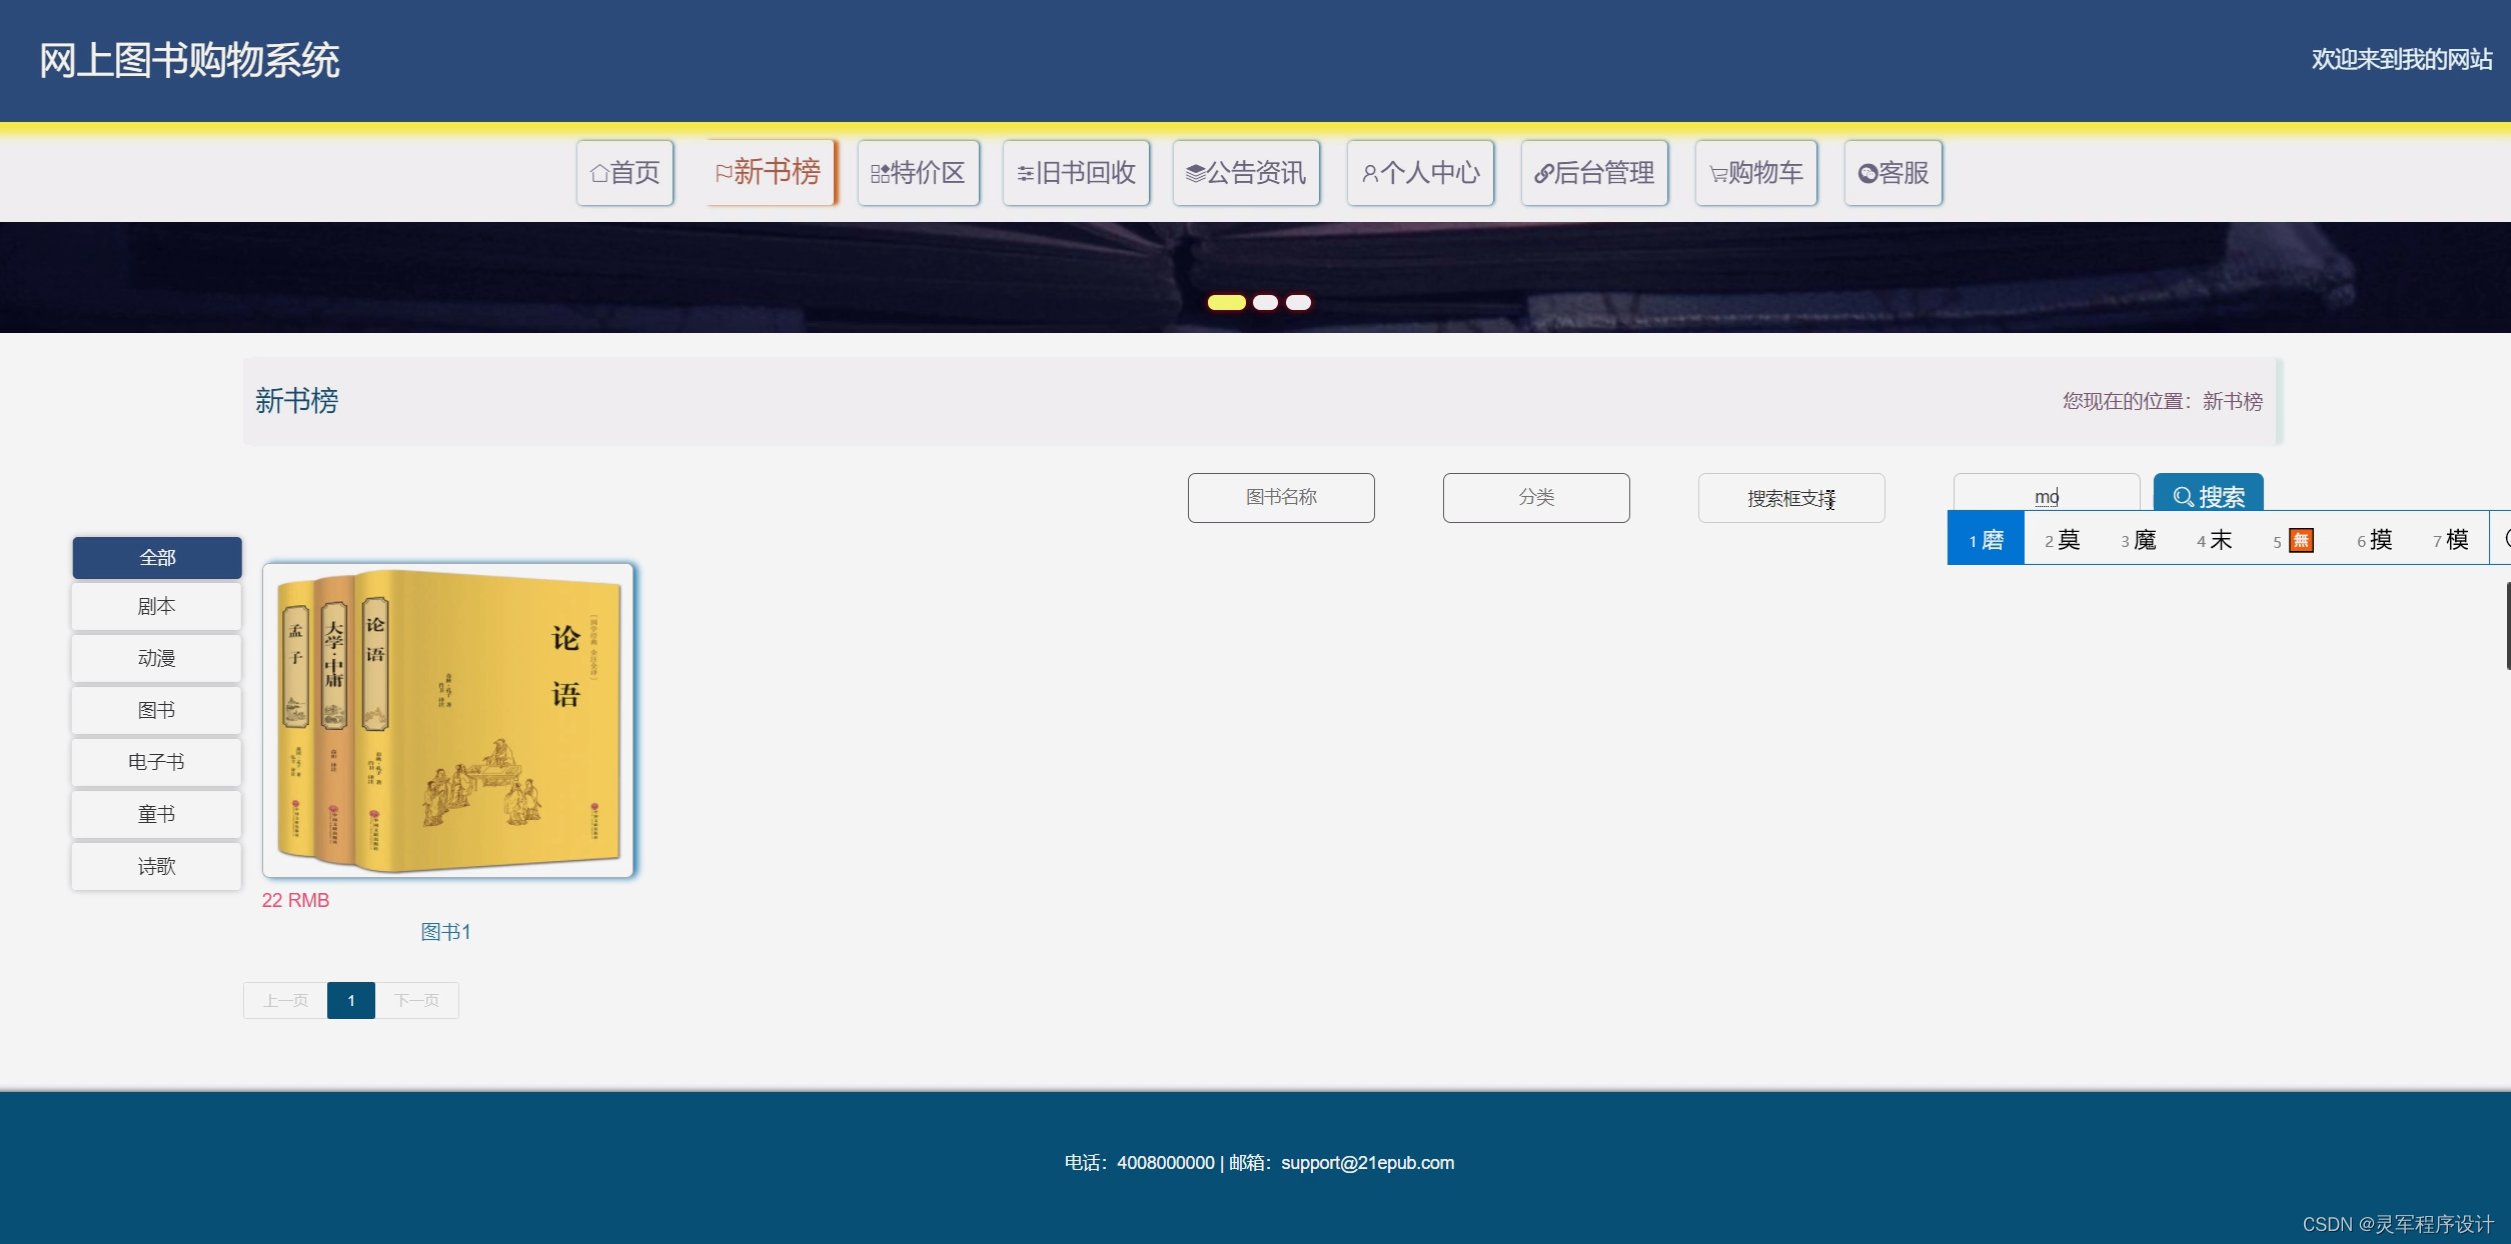
Task: Click the cart icon beside 购物车
Action: [1717, 175]
